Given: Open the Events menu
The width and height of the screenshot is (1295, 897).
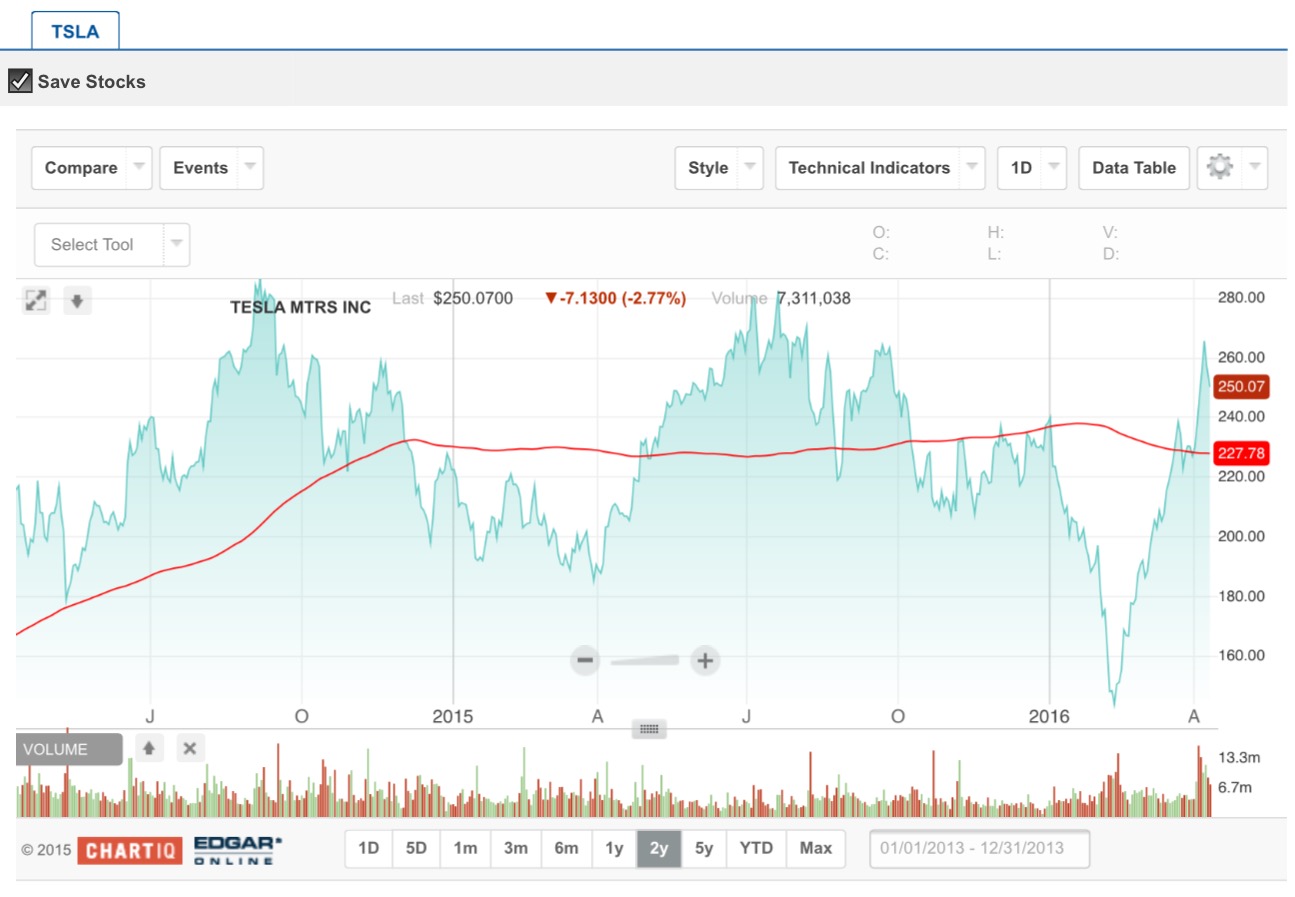Looking at the screenshot, I should click(x=211, y=168).
